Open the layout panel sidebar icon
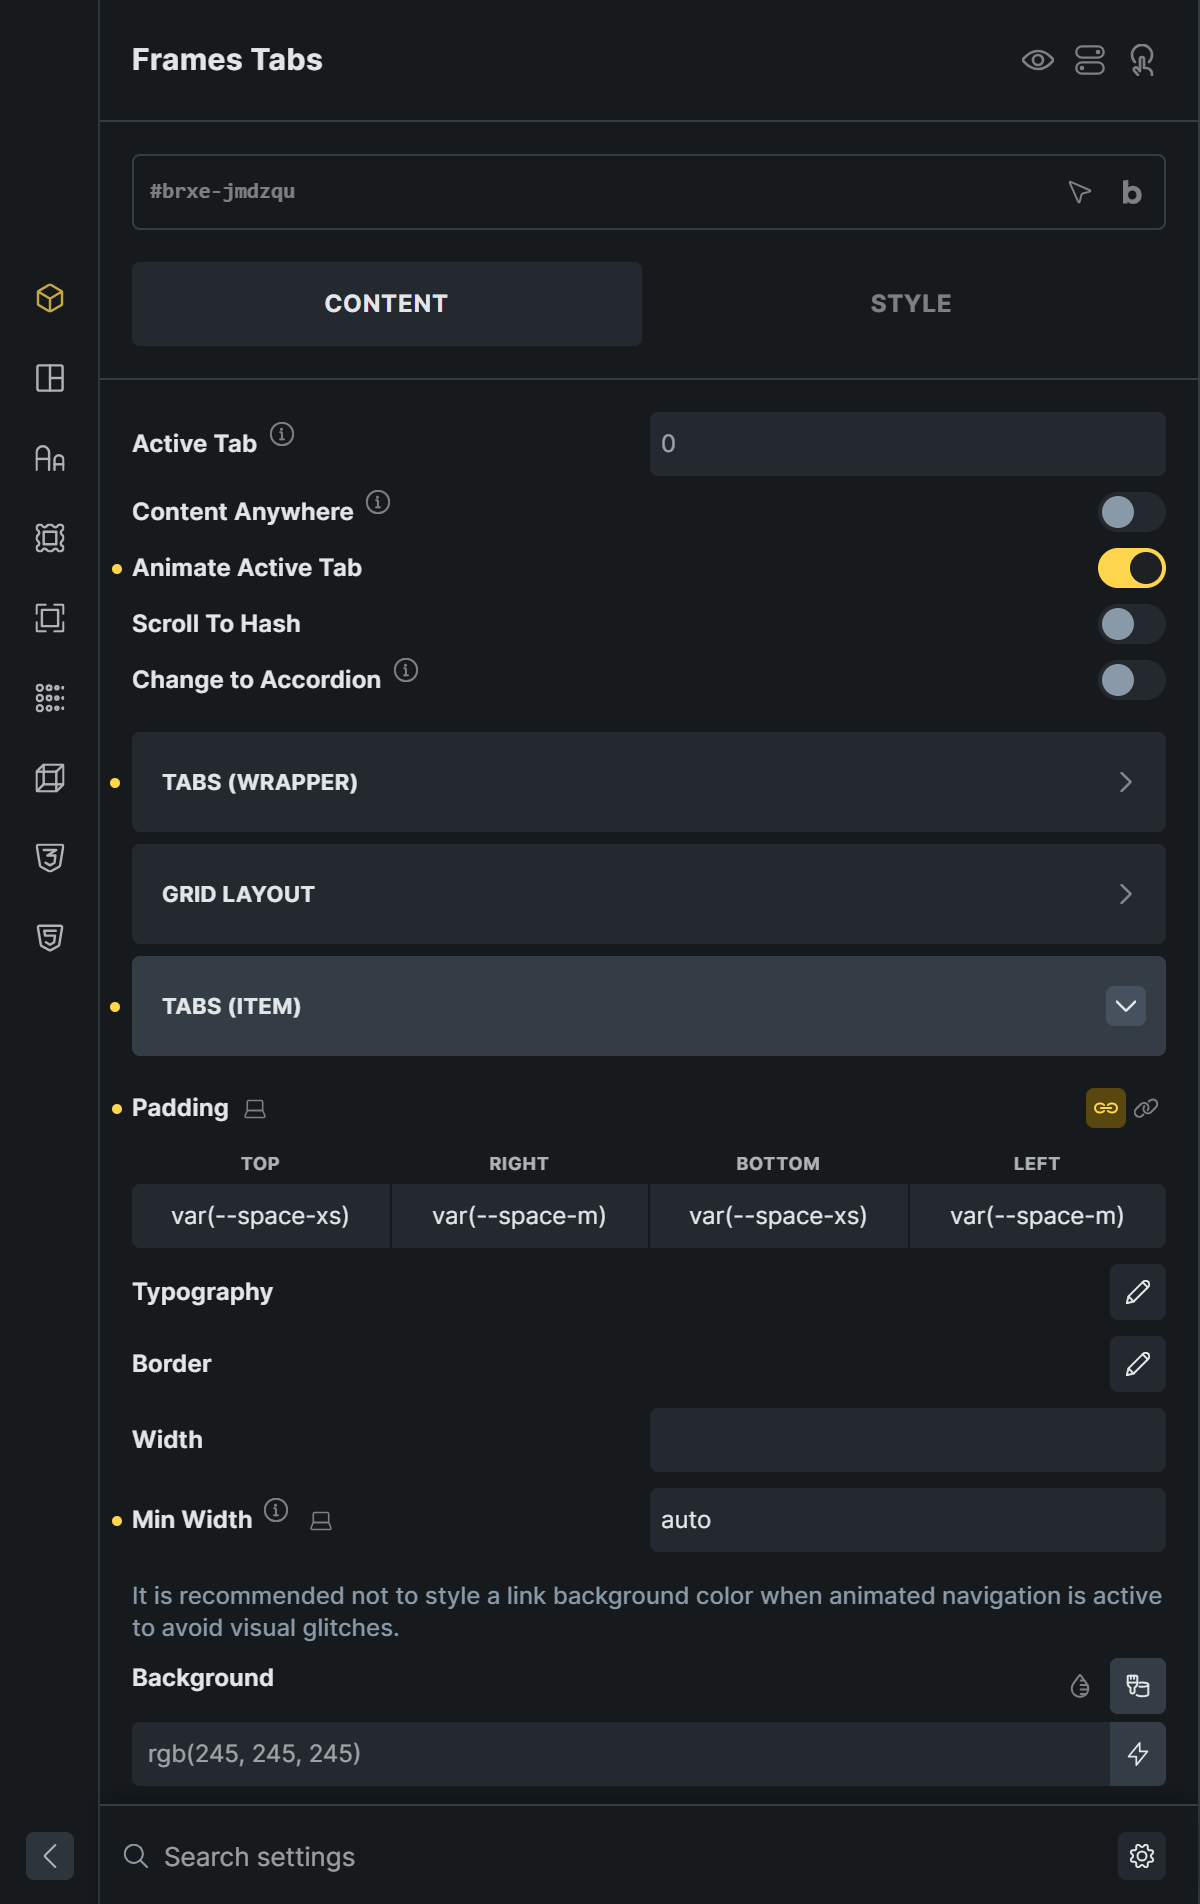Image resolution: width=1200 pixels, height=1904 pixels. 50,378
